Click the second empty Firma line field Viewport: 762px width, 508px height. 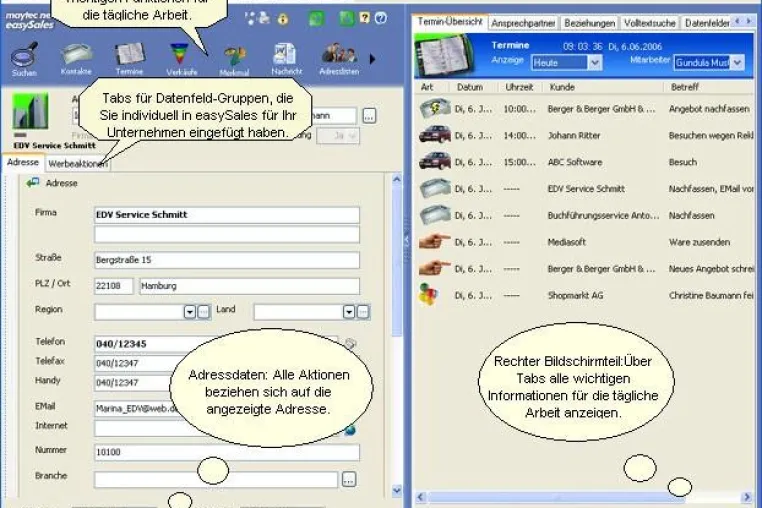point(227,234)
